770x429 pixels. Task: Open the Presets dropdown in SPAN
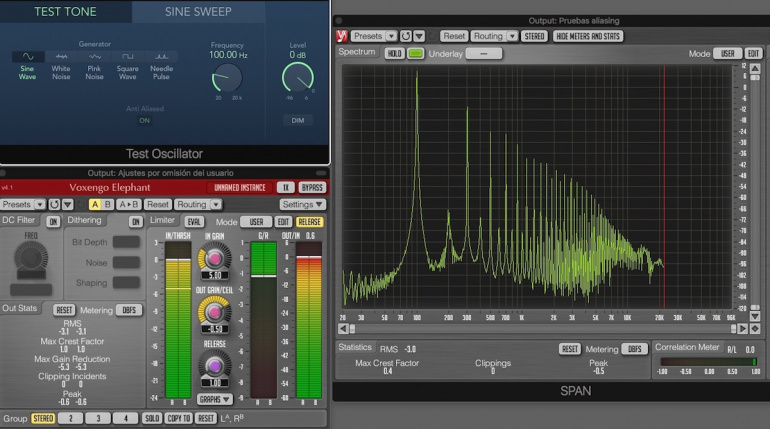pos(373,36)
